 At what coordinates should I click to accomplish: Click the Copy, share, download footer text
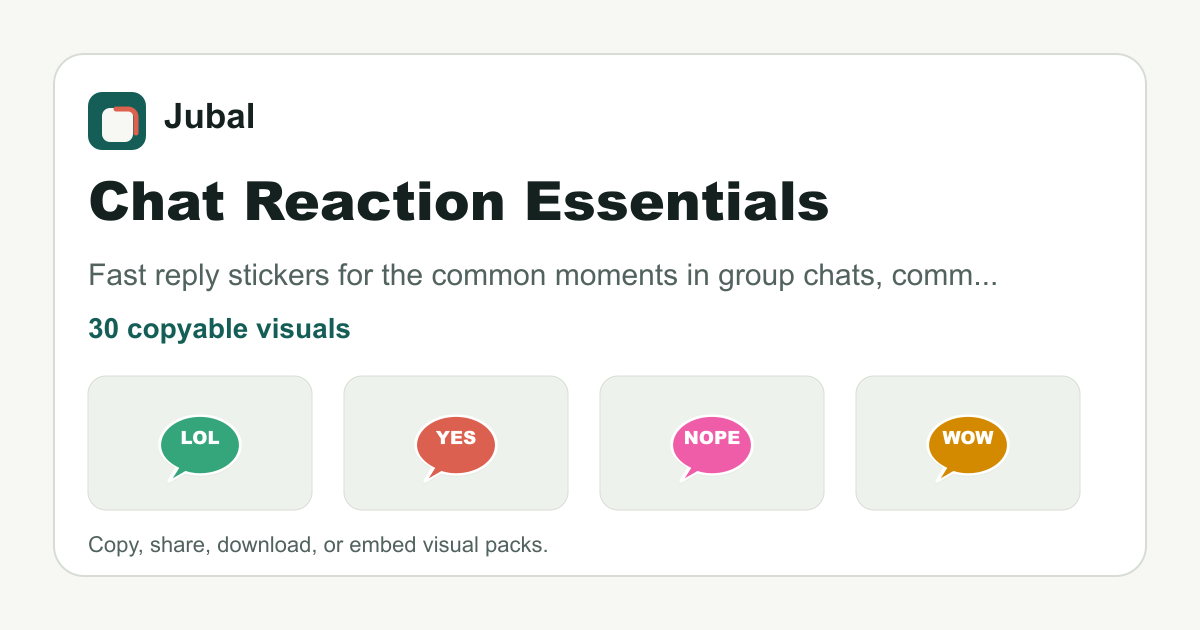point(318,546)
